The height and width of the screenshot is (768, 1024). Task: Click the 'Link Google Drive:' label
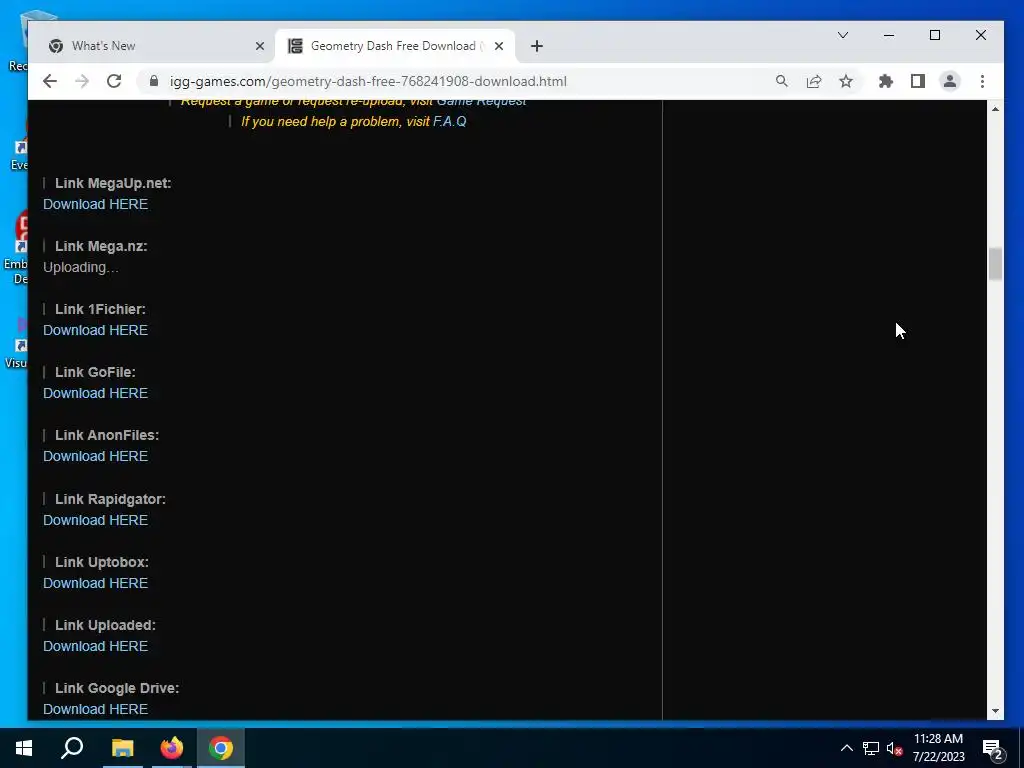point(117,688)
